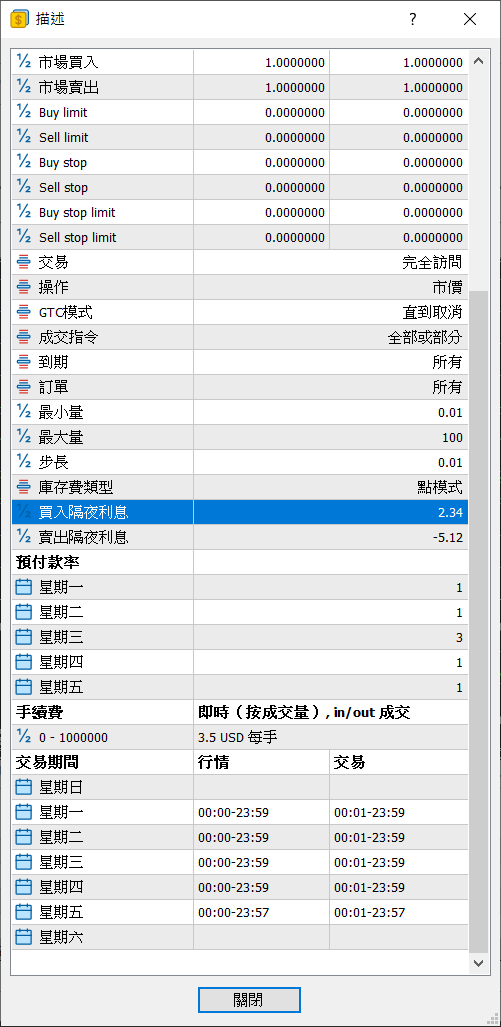The height and width of the screenshot is (1027, 501).
Task: Click the value -5.12 for 賣出隔夜利息
Action: click(x=448, y=538)
